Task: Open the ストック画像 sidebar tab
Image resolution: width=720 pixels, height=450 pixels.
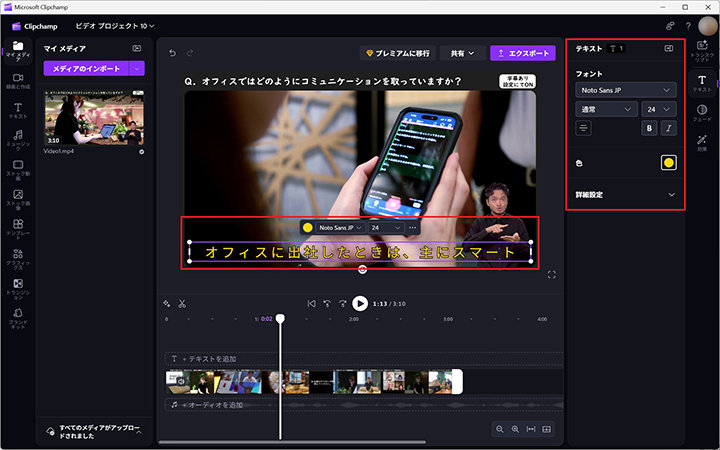Action: tap(18, 199)
